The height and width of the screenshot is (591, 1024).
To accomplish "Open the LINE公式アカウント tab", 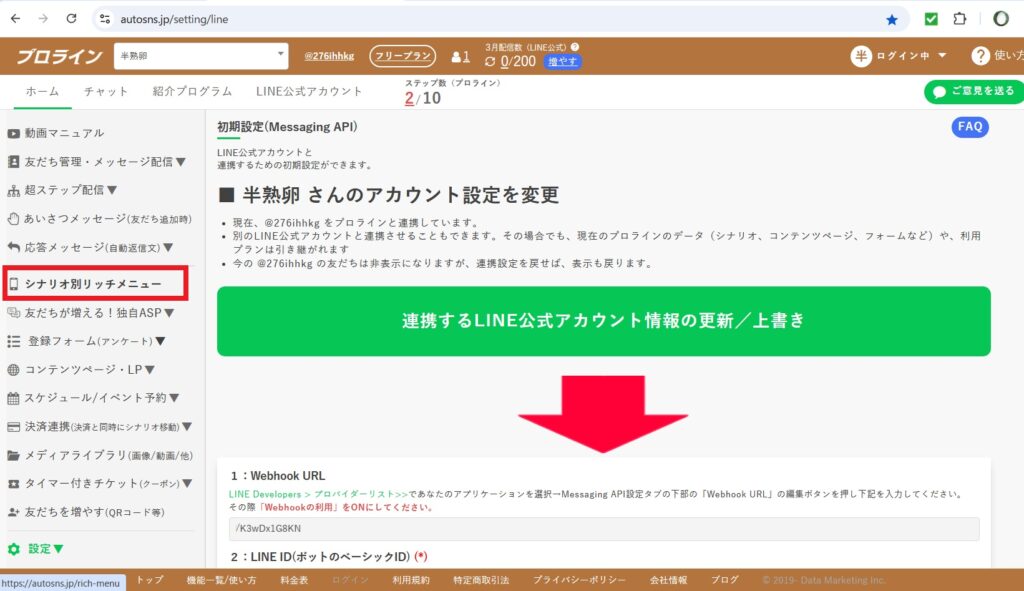I will click(x=309, y=91).
